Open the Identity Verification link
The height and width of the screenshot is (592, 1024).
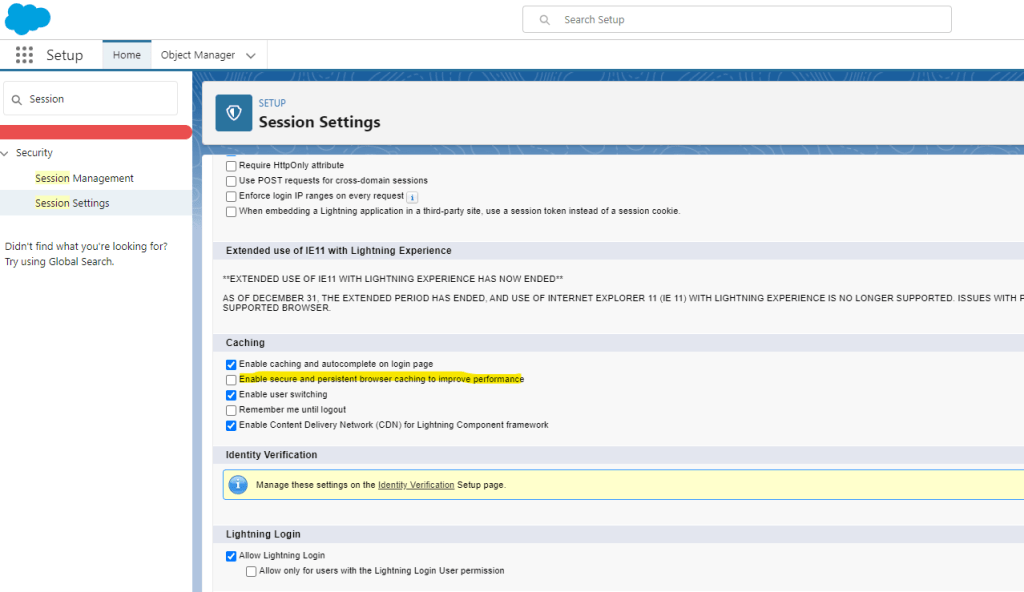click(x=416, y=485)
